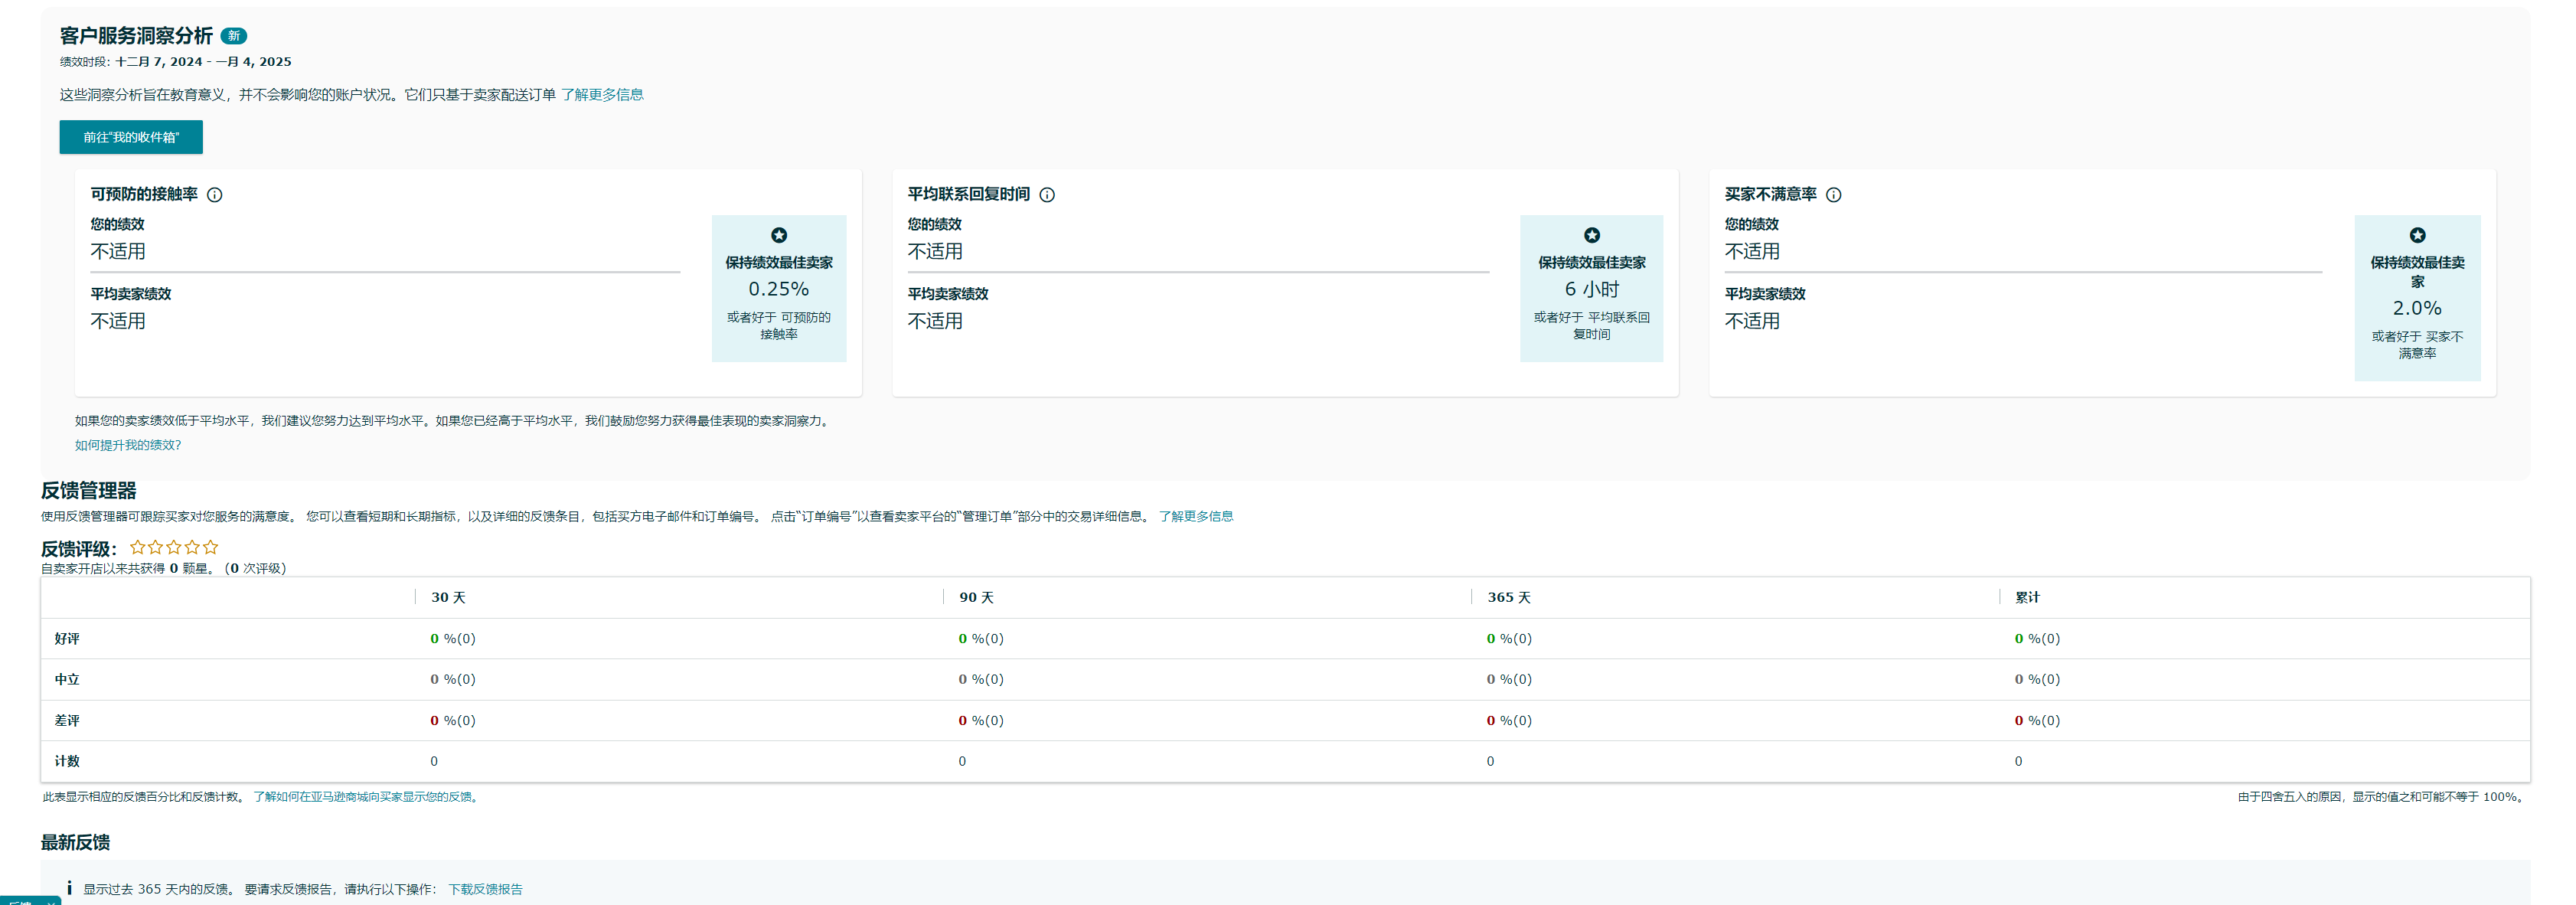The width and height of the screenshot is (2576, 905).
Task: Click 下载反馈报告 link
Action: pos(485,889)
